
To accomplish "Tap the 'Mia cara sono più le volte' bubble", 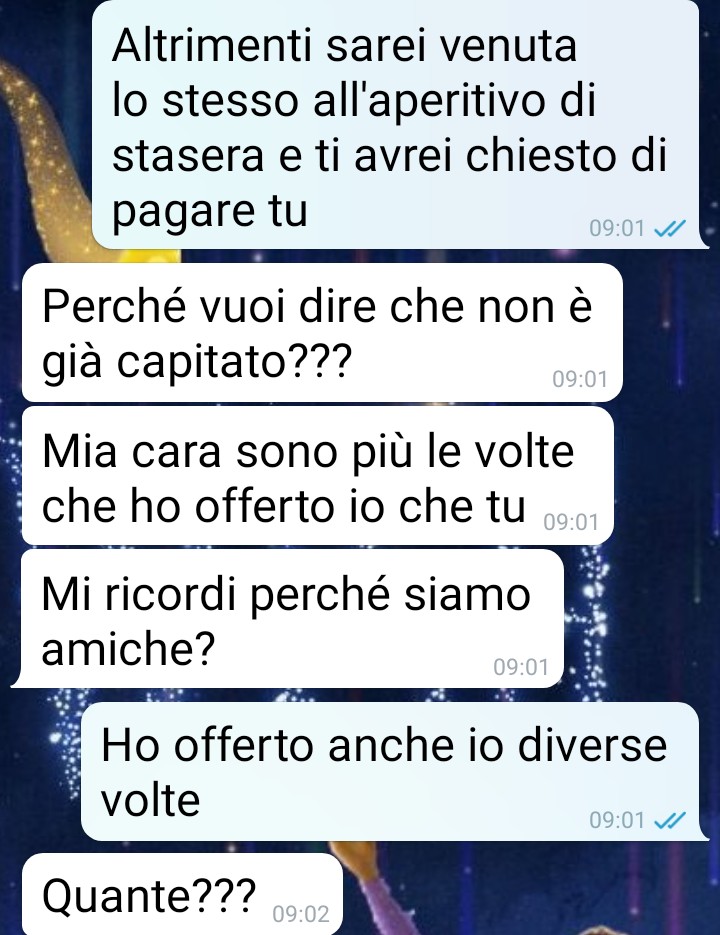I will (317, 476).
